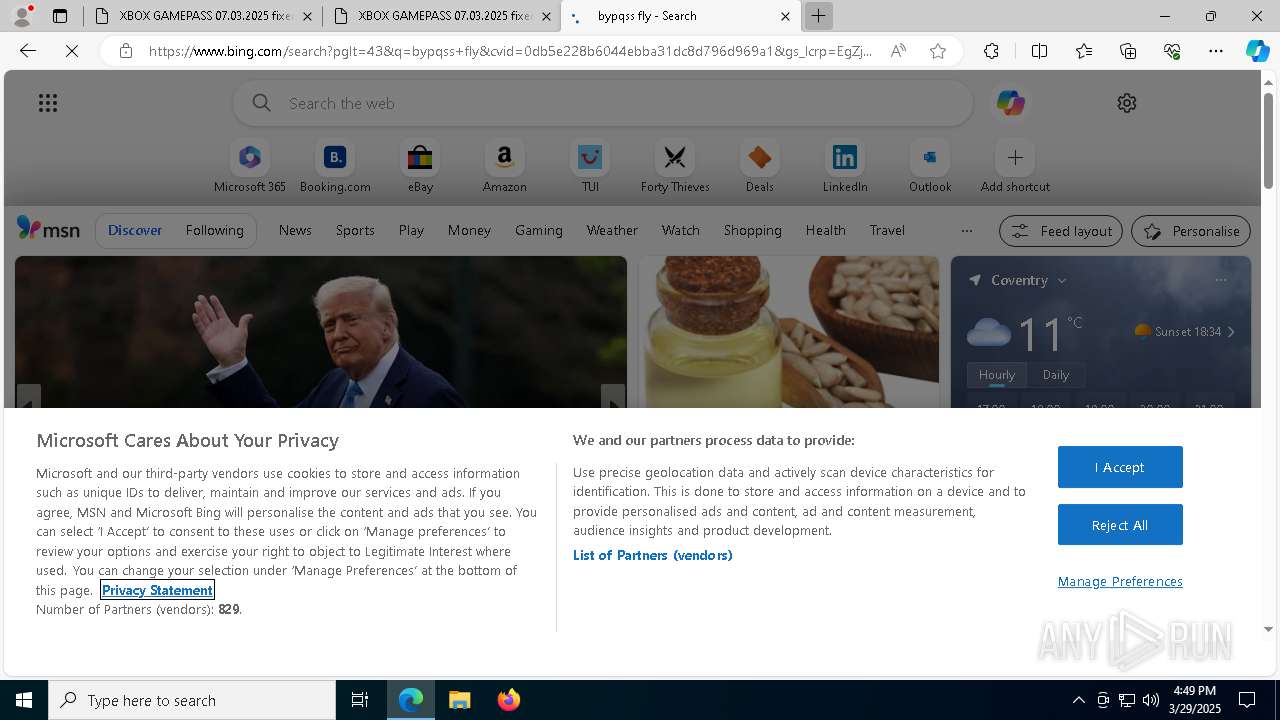Add this page to favorites star
Screen dimensions: 1280x720
pos(938,51)
